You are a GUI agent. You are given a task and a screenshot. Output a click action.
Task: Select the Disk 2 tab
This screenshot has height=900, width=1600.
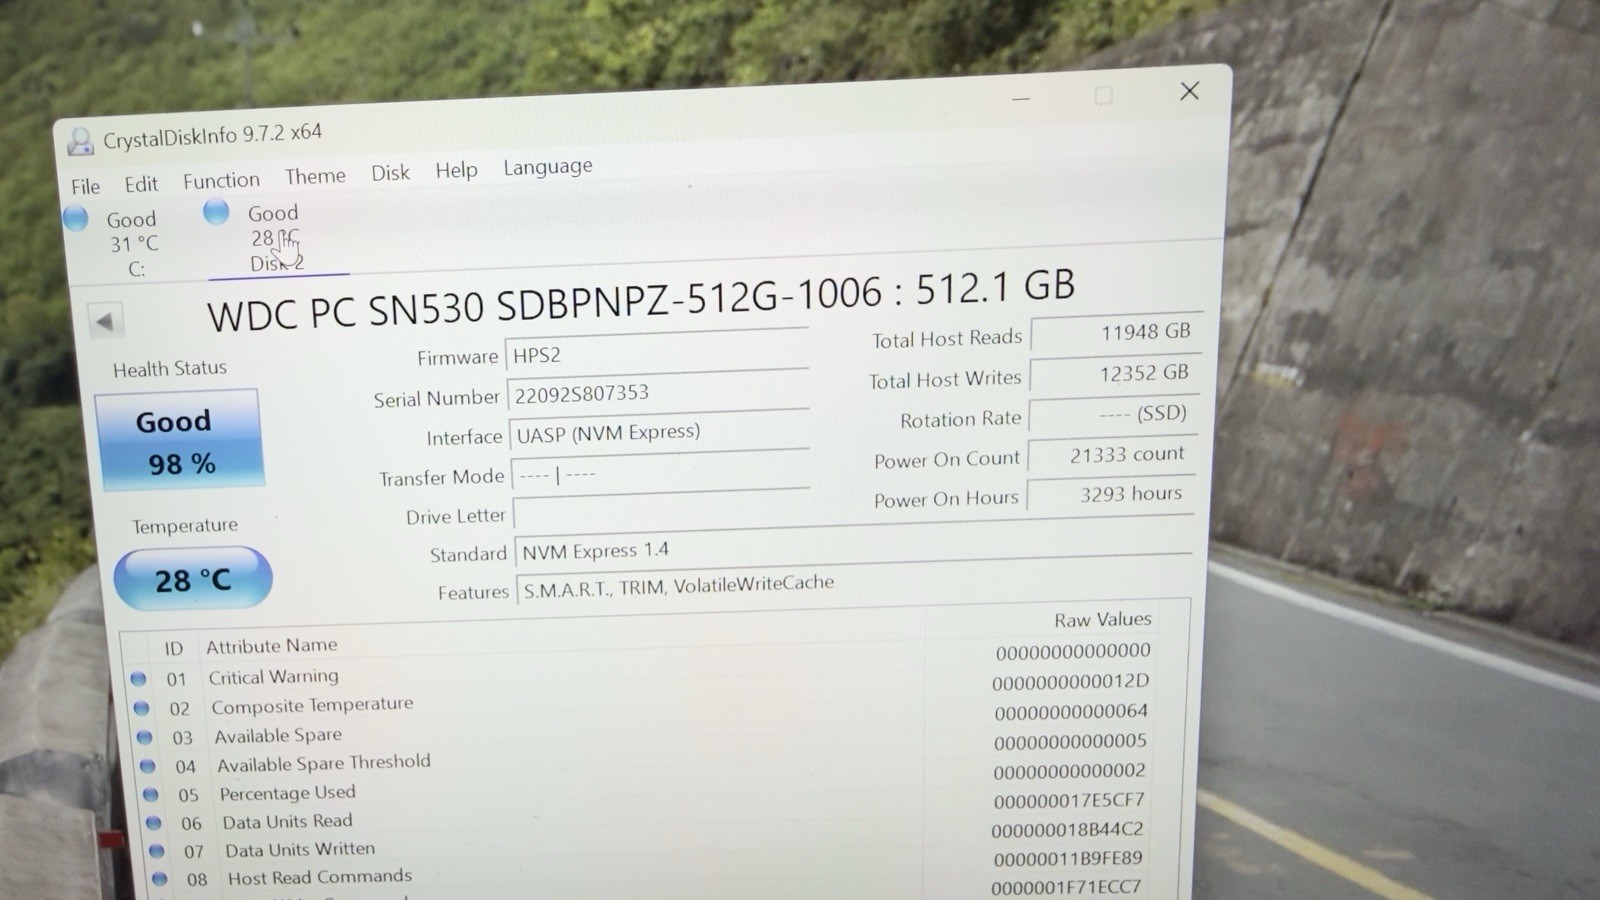point(276,238)
